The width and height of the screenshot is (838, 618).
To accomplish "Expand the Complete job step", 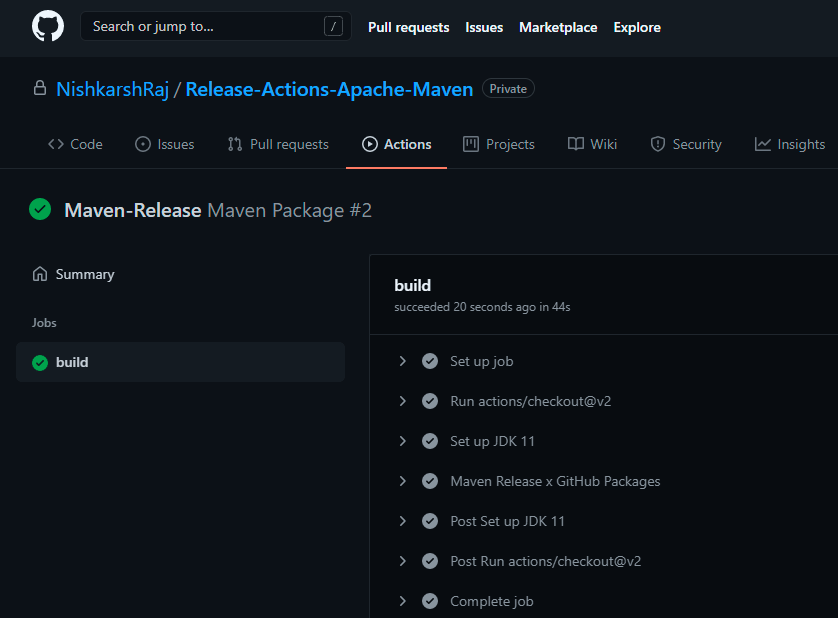I will point(402,601).
